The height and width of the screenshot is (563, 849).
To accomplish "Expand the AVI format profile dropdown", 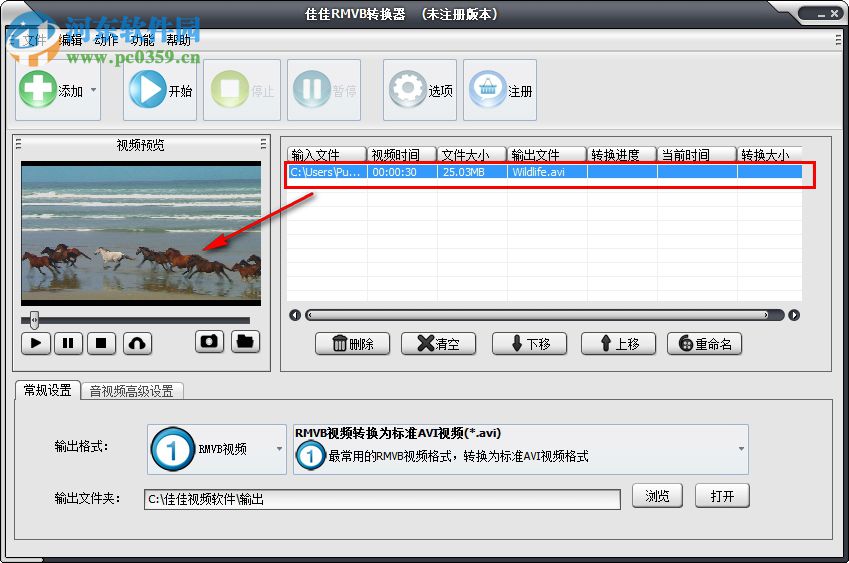I will click(x=741, y=449).
